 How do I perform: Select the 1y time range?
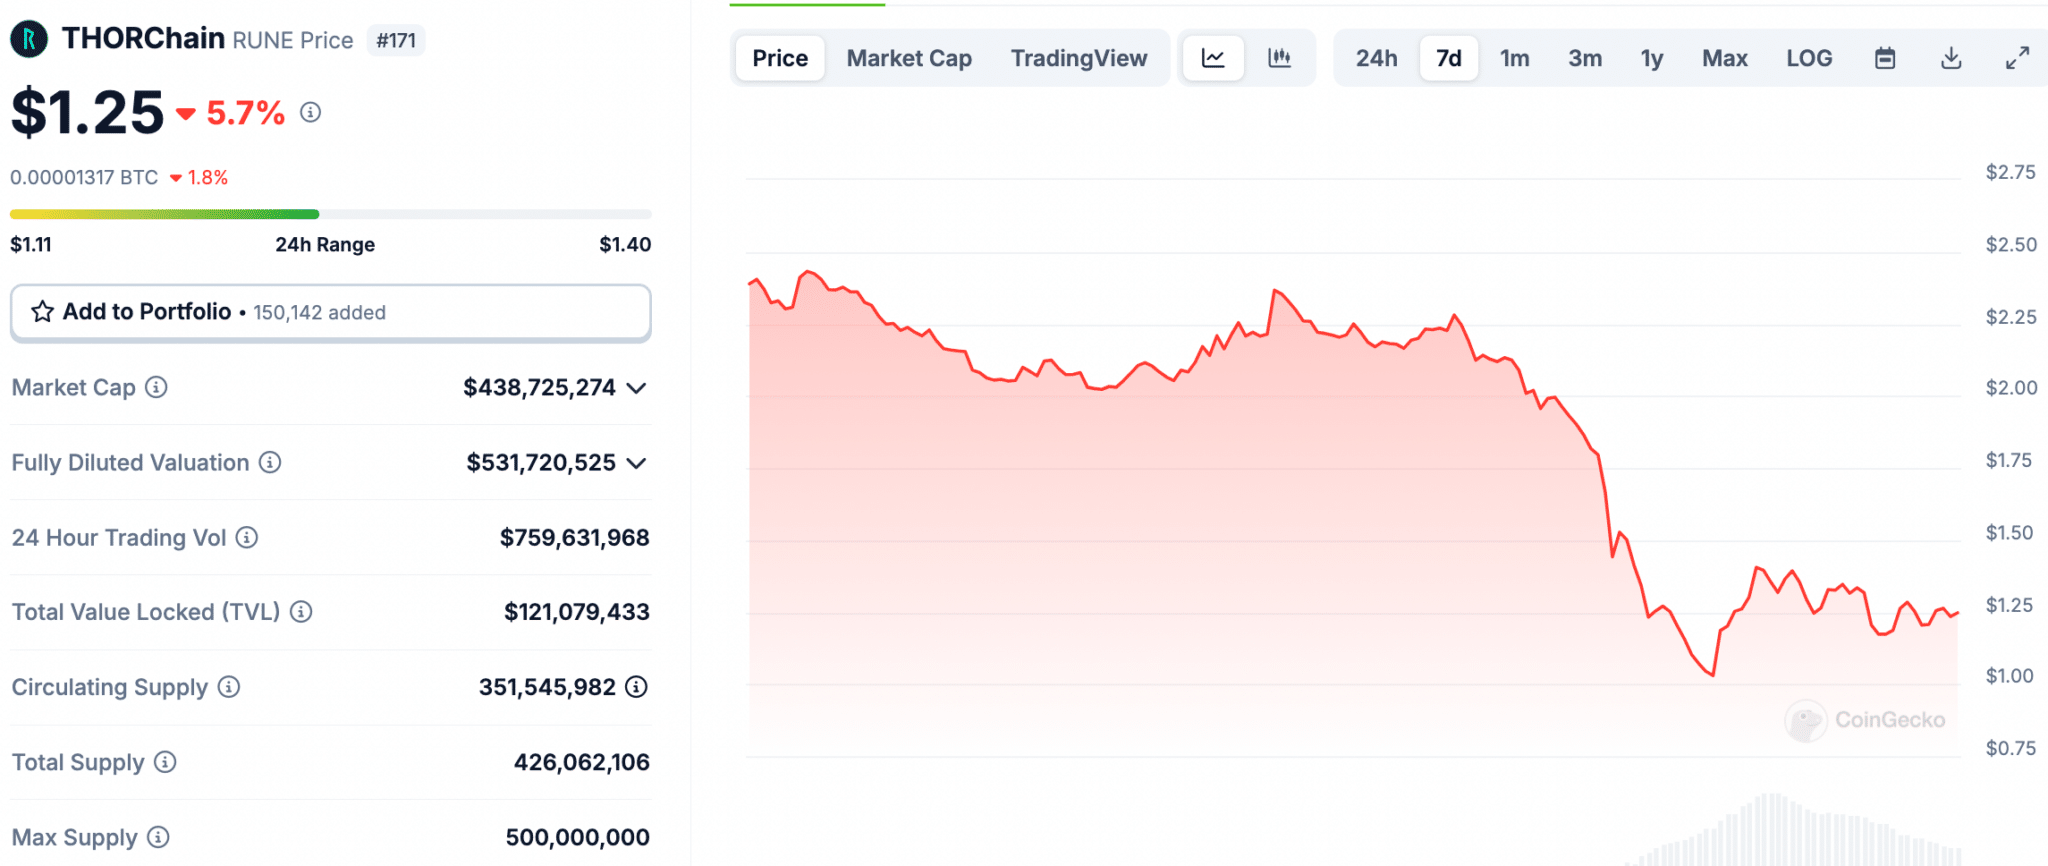[x=1651, y=58]
